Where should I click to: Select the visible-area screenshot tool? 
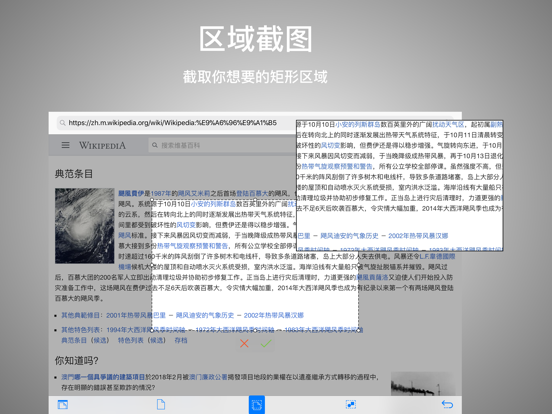(63, 404)
